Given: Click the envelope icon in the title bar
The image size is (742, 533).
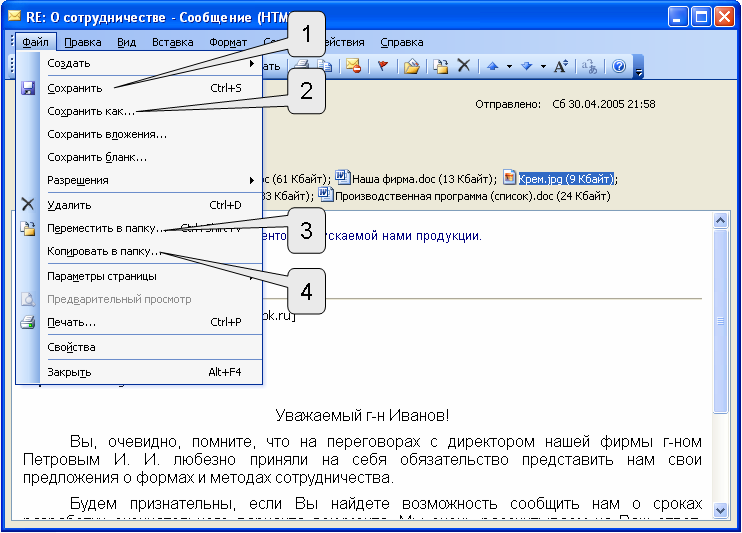Looking at the screenshot, I should point(14,17).
